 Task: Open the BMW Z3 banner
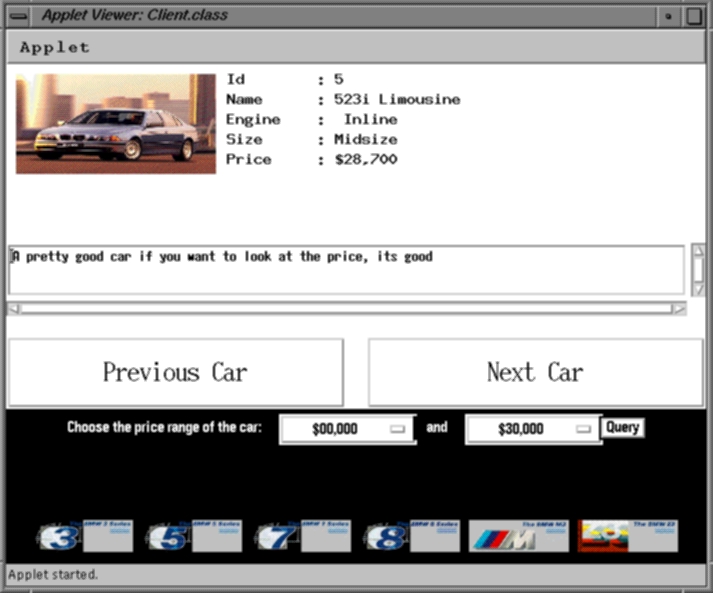628,536
